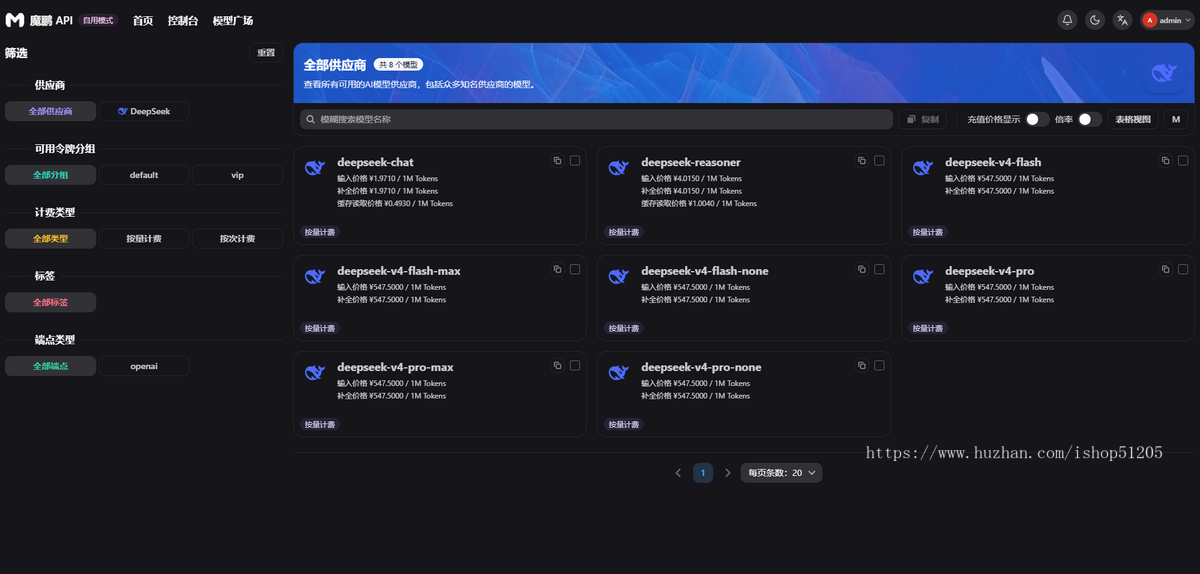Copy deepseek-reasoner model name icon

862,161
